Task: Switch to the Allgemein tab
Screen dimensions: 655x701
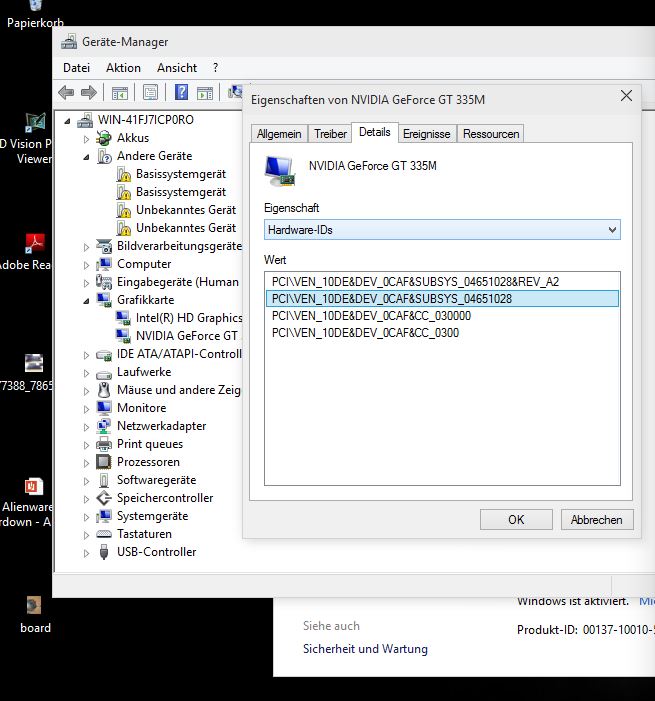Action: pos(279,134)
